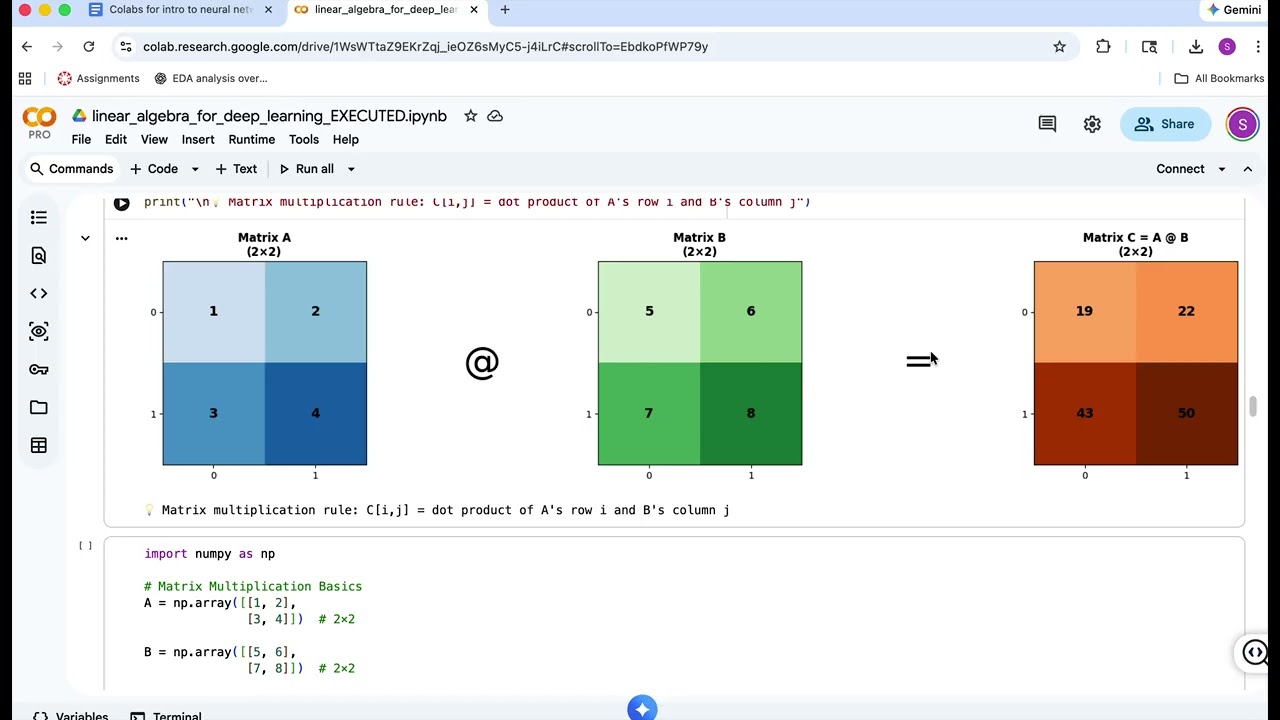Open the Variables panel
Image resolution: width=1280 pixels, height=720 pixels.
[x=70, y=716]
